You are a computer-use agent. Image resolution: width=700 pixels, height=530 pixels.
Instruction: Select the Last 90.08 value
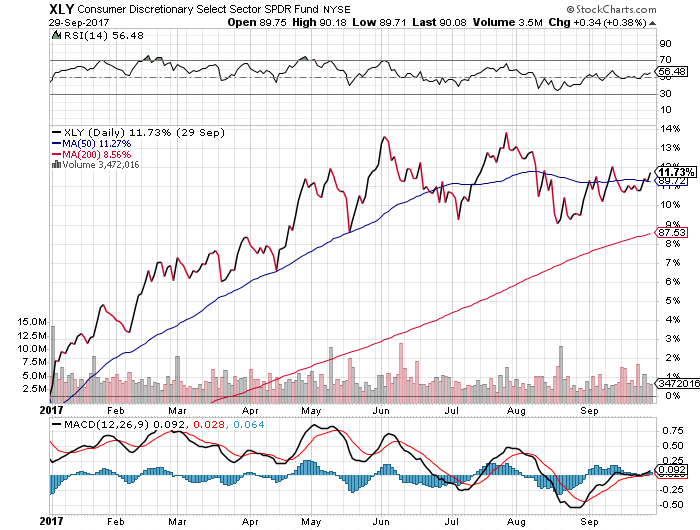[x=439, y=22]
